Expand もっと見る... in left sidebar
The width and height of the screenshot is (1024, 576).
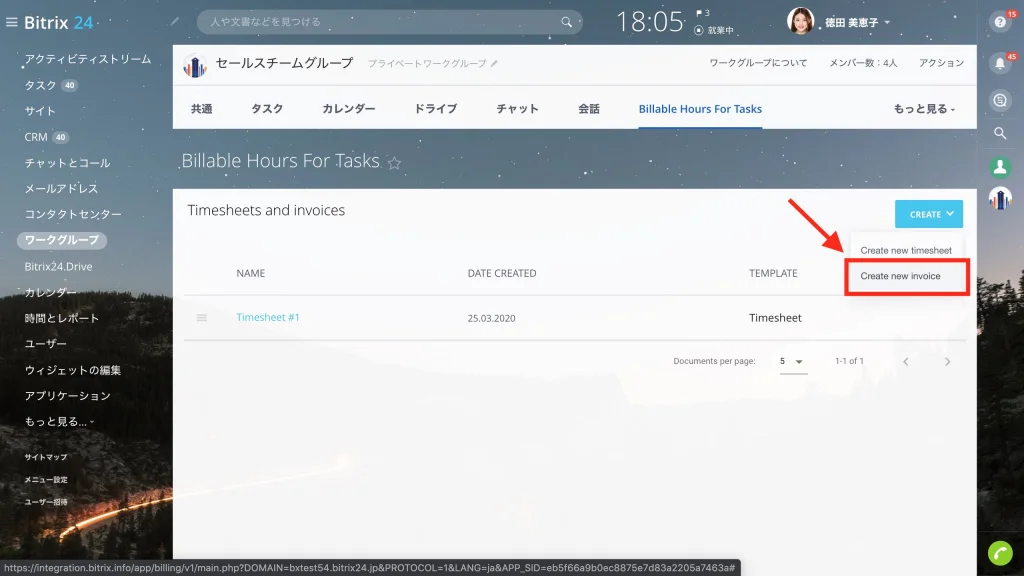coord(59,422)
